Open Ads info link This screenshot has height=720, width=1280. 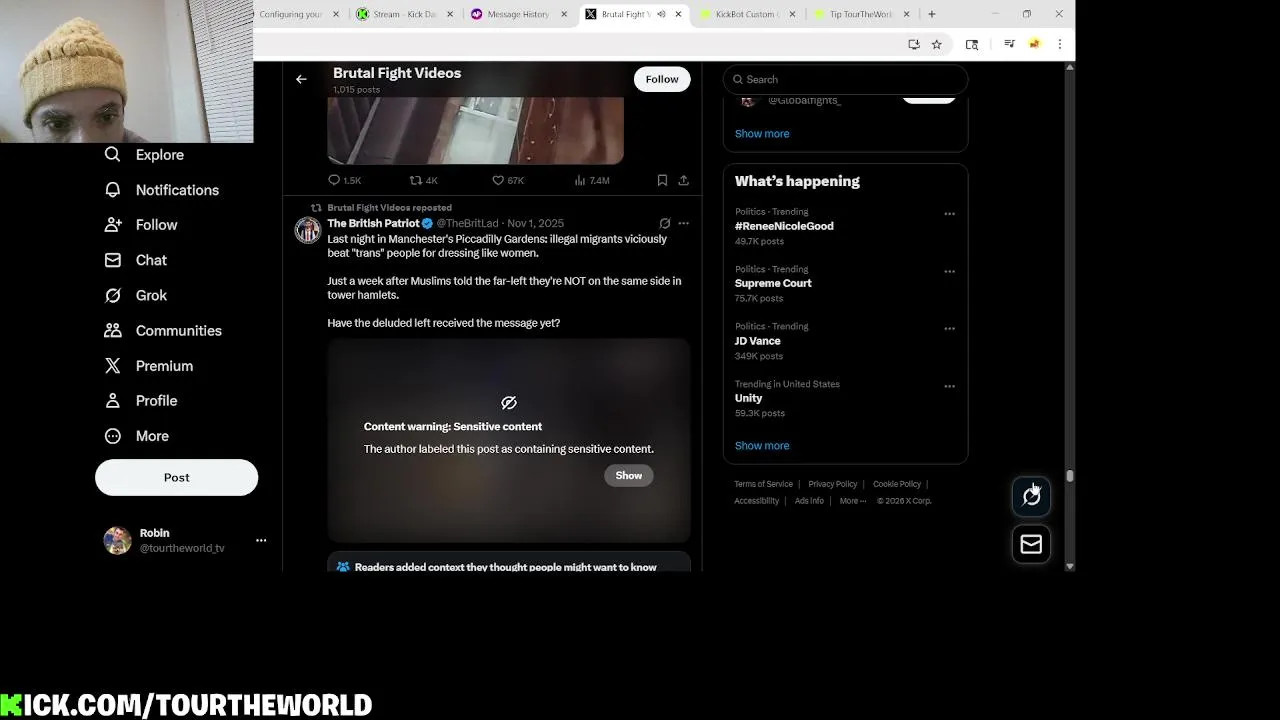tap(809, 501)
